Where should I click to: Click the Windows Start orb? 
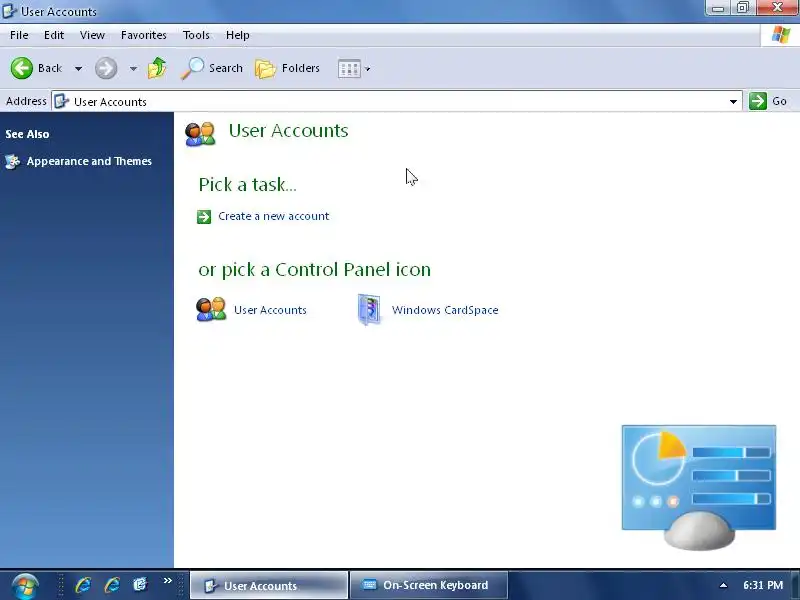pyautogui.click(x=25, y=585)
